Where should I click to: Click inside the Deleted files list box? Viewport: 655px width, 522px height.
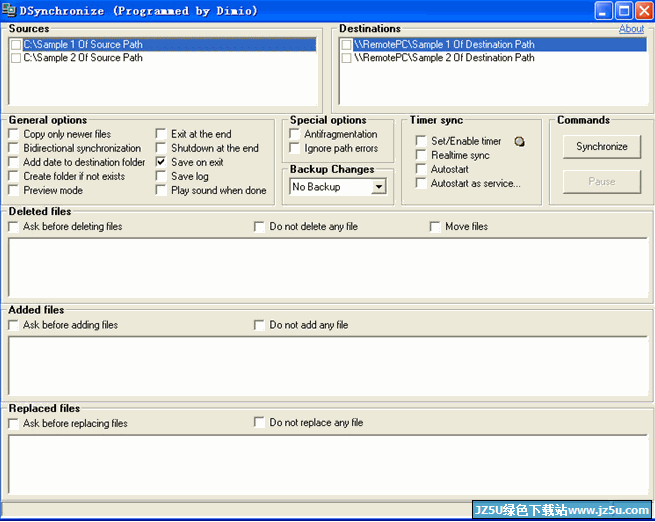click(328, 268)
